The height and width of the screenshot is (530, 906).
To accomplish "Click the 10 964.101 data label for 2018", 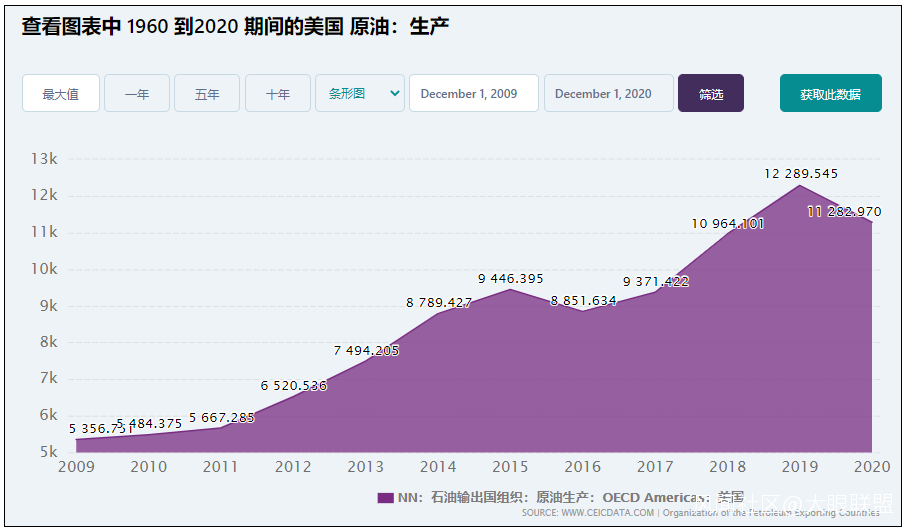I will (x=727, y=223).
